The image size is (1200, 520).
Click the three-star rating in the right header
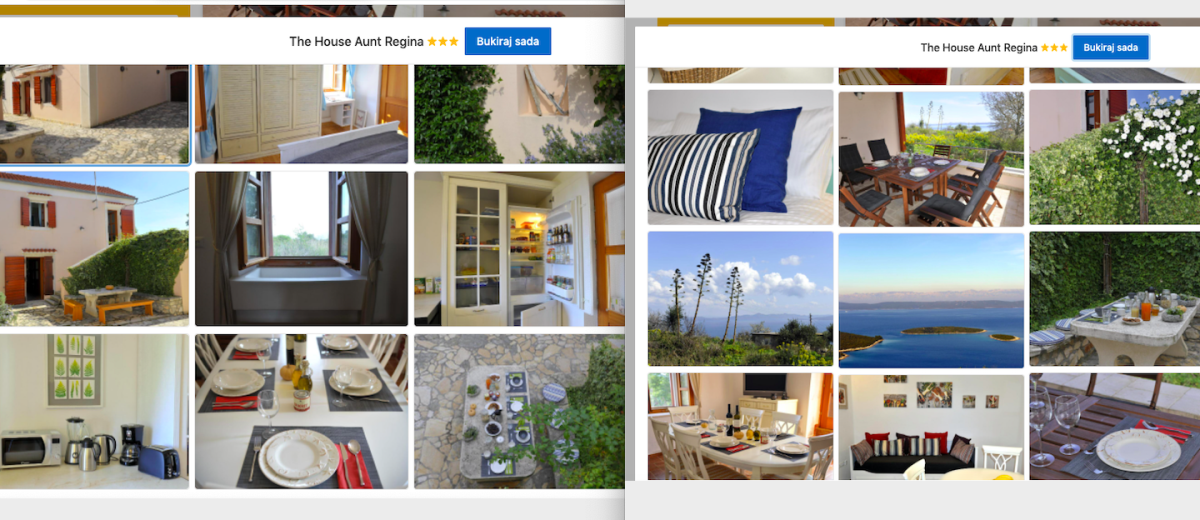1054,48
